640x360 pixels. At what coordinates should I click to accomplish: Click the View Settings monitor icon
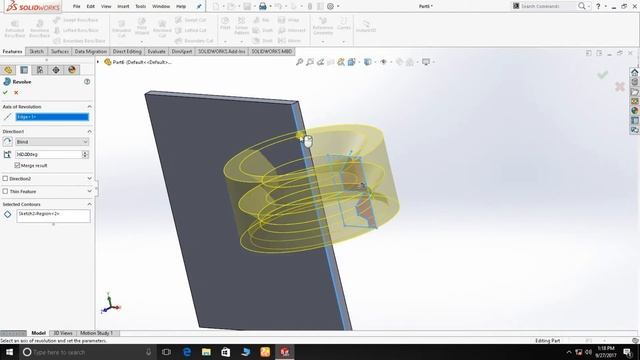[x=426, y=62]
